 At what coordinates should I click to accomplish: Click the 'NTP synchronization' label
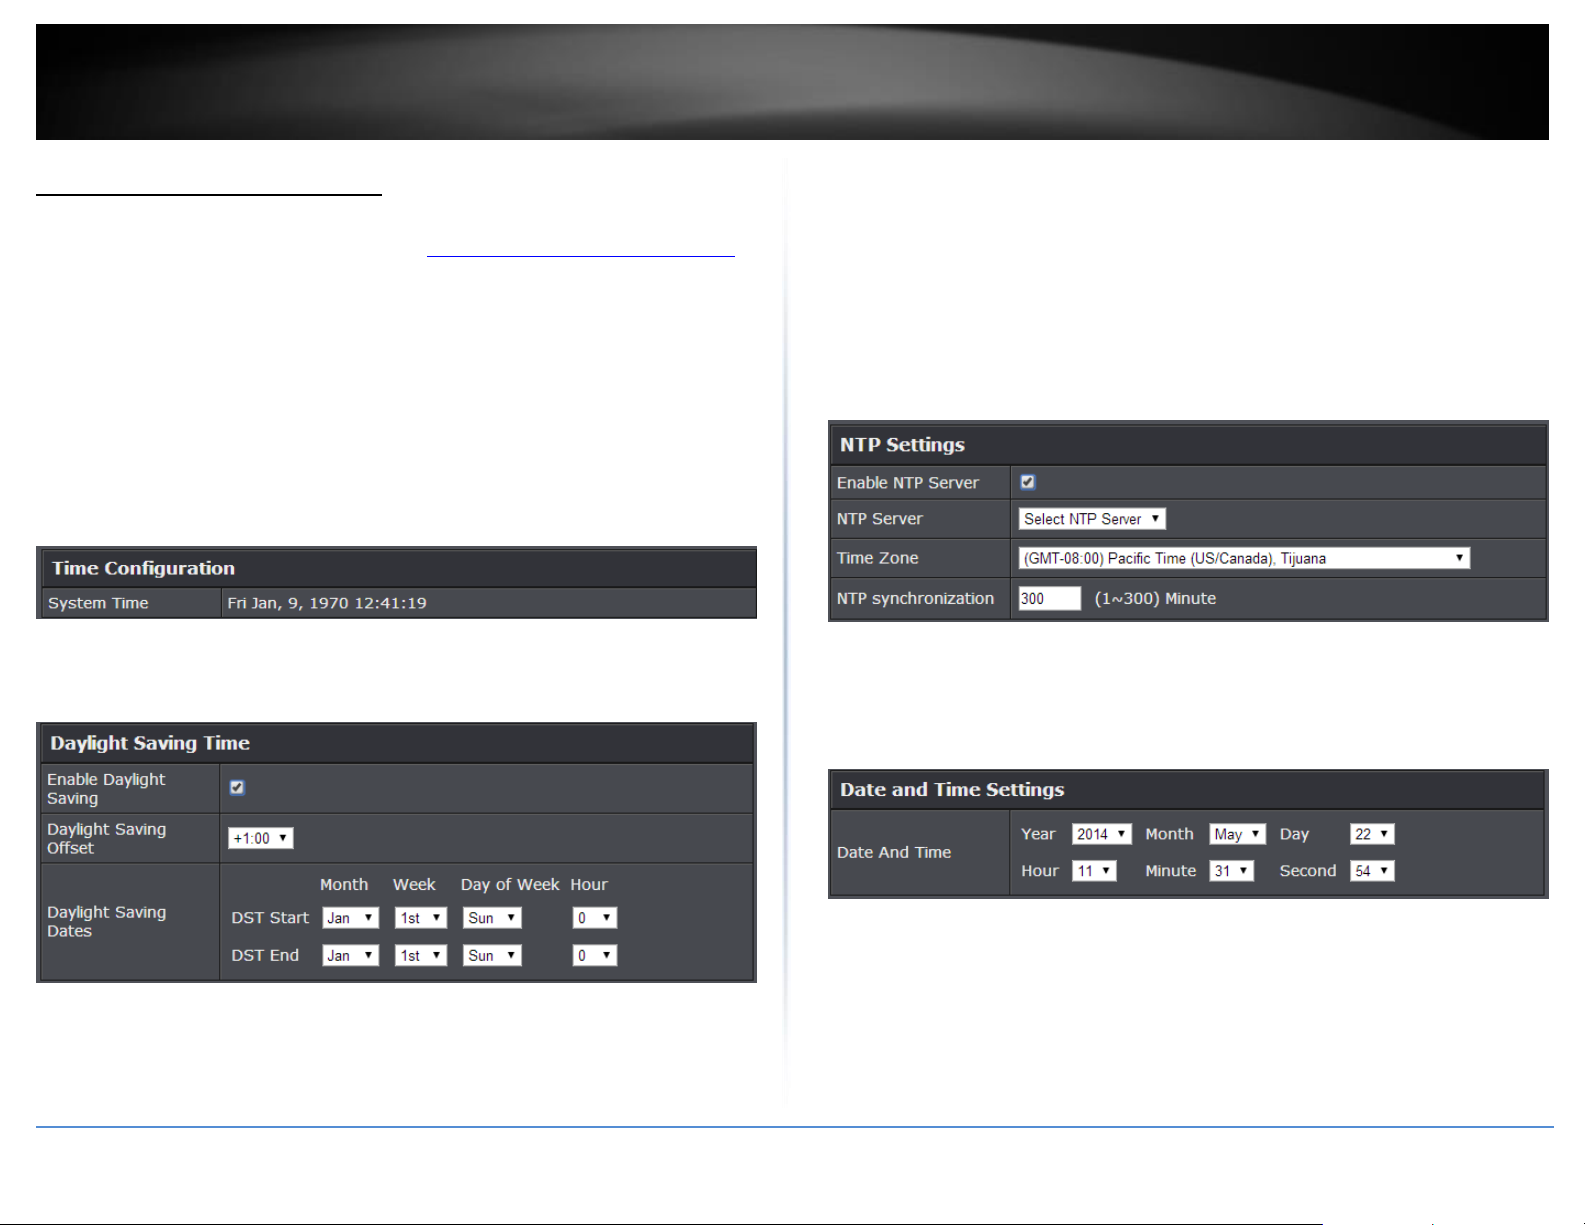coord(915,598)
